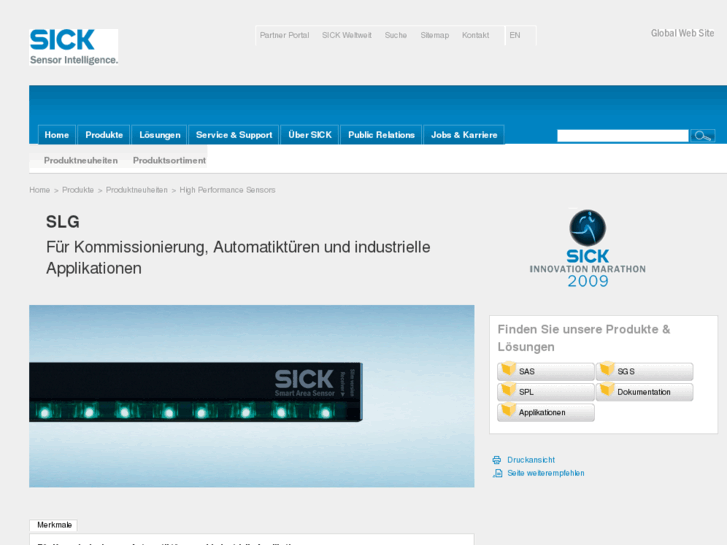The height and width of the screenshot is (545, 727).
Task: Click the Home breadcrumb
Action: [x=39, y=190]
